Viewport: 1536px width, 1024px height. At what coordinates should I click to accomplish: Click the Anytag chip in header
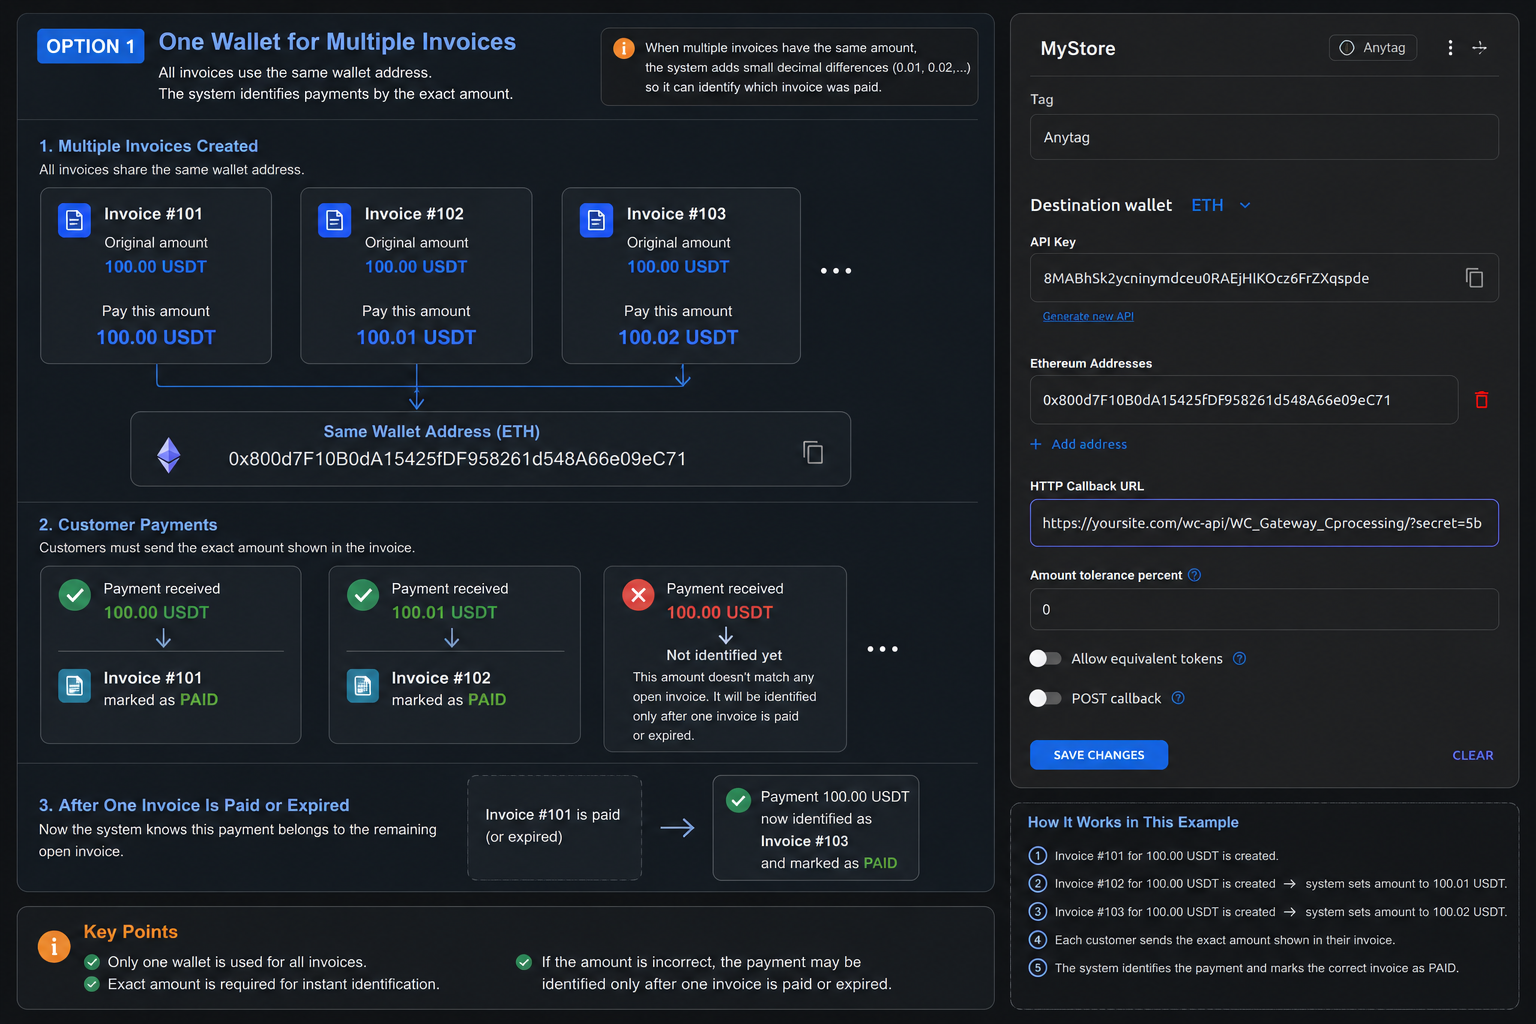[x=1373, y=48]
